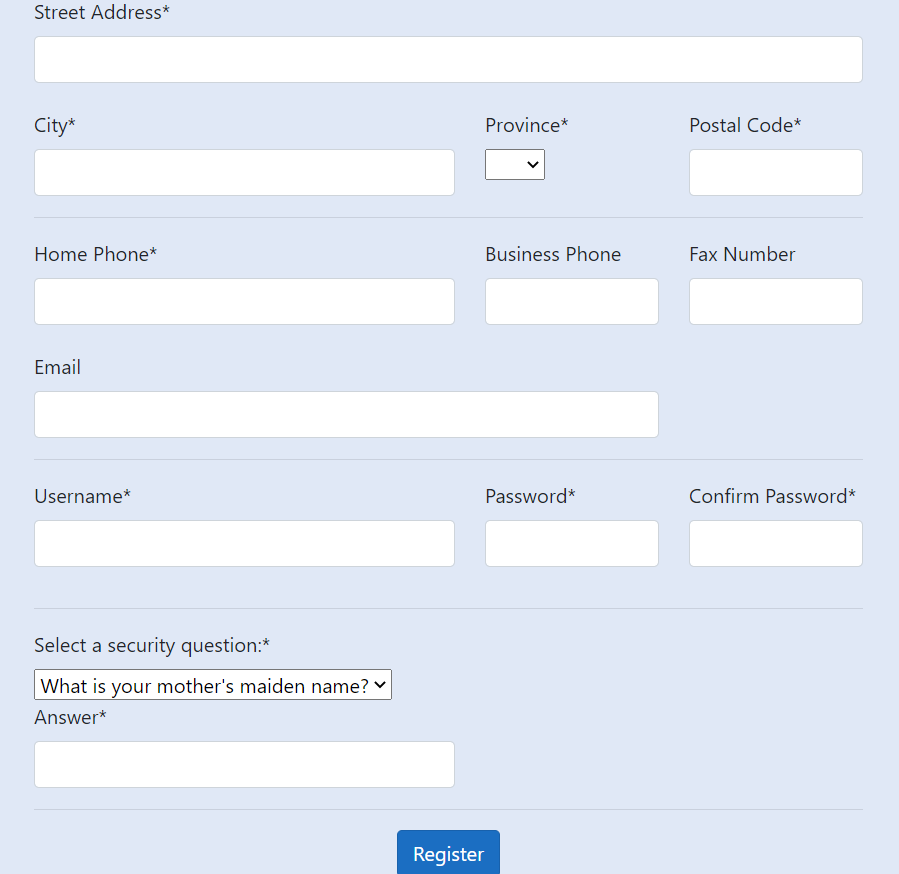The width and height of the screenshot is (899, 874).
Task: Click the Email input field
Action: [x=346, y=414]
